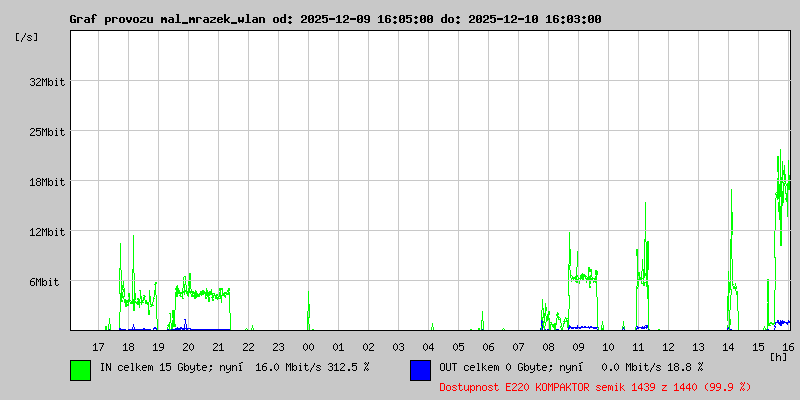Click the '32Mbit' y-axis label
This screenshot has height=400, width=800.
[x=47, y=82]
